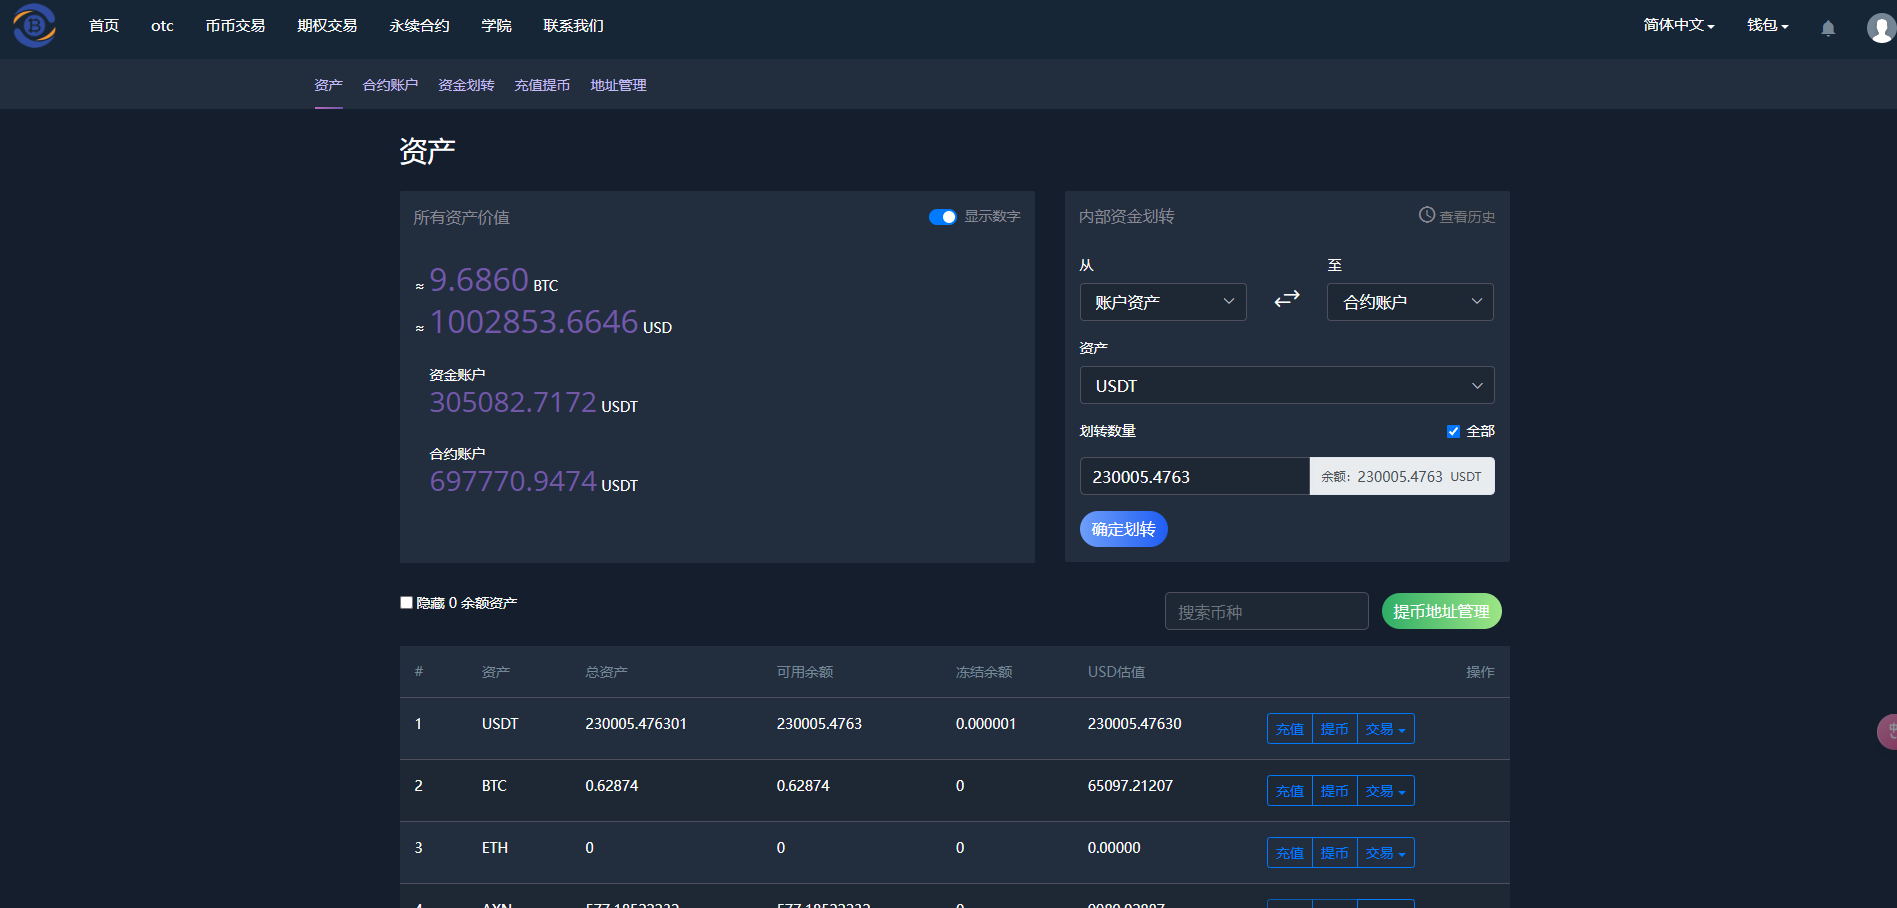Image resolution: width=1897 pixels, height=908 pixels.
Task: Swap transfer direction arrows icon
Action: click(1286, 299)
